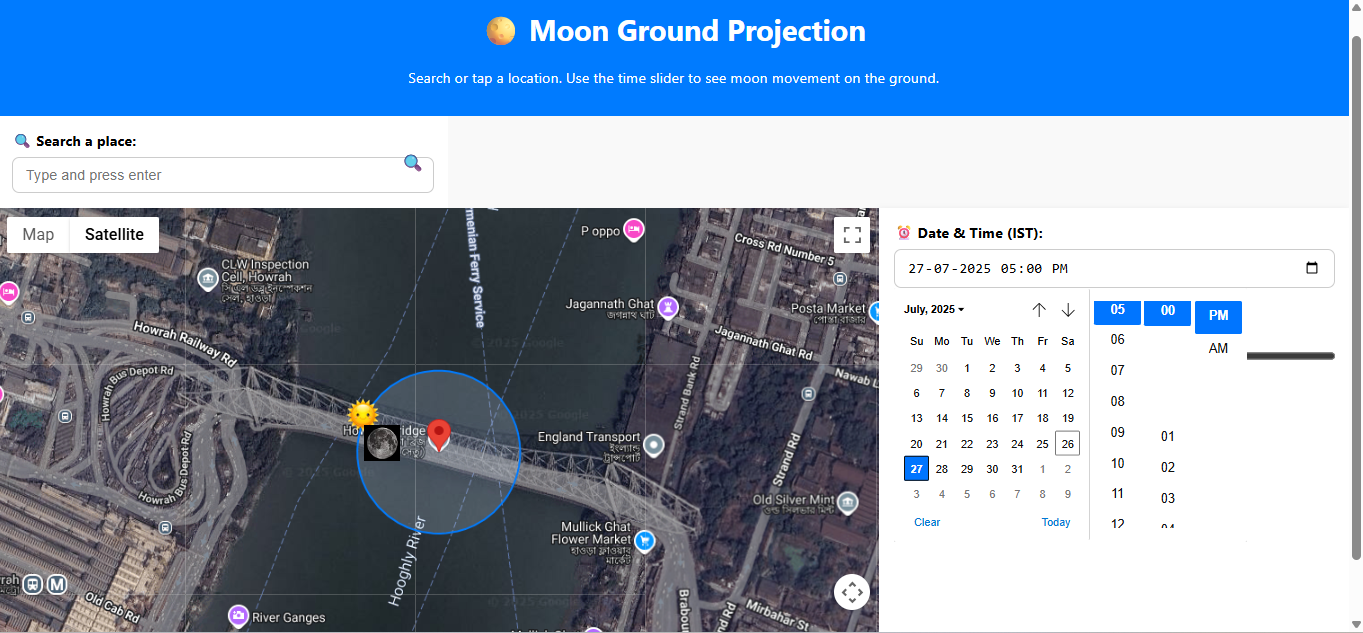Select July 26 in the calendar
The width and height of the screenshot is (1363, 633).
point(1067,443)
